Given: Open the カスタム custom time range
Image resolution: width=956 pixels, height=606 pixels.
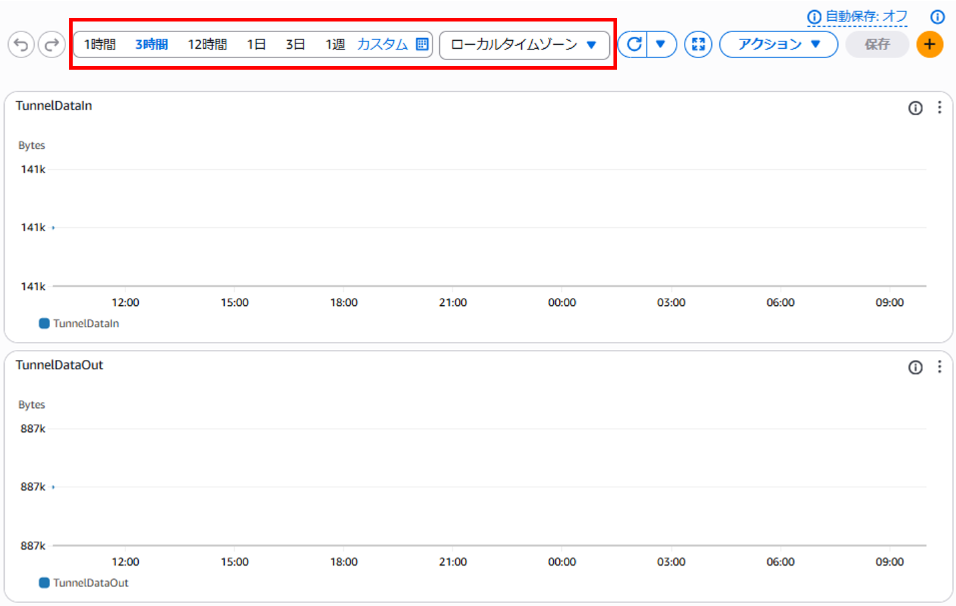Looking at the screenshot, I should (x=382, y=45).
